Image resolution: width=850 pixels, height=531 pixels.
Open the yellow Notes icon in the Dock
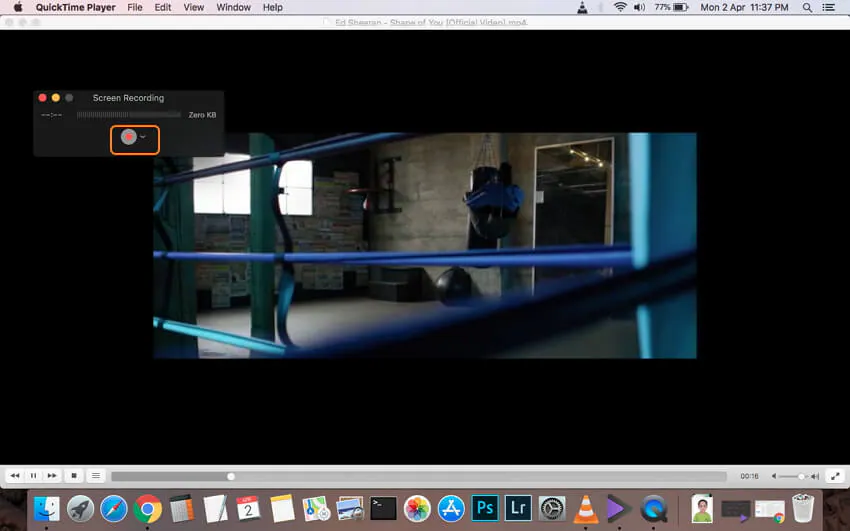[x=282, y=509]
